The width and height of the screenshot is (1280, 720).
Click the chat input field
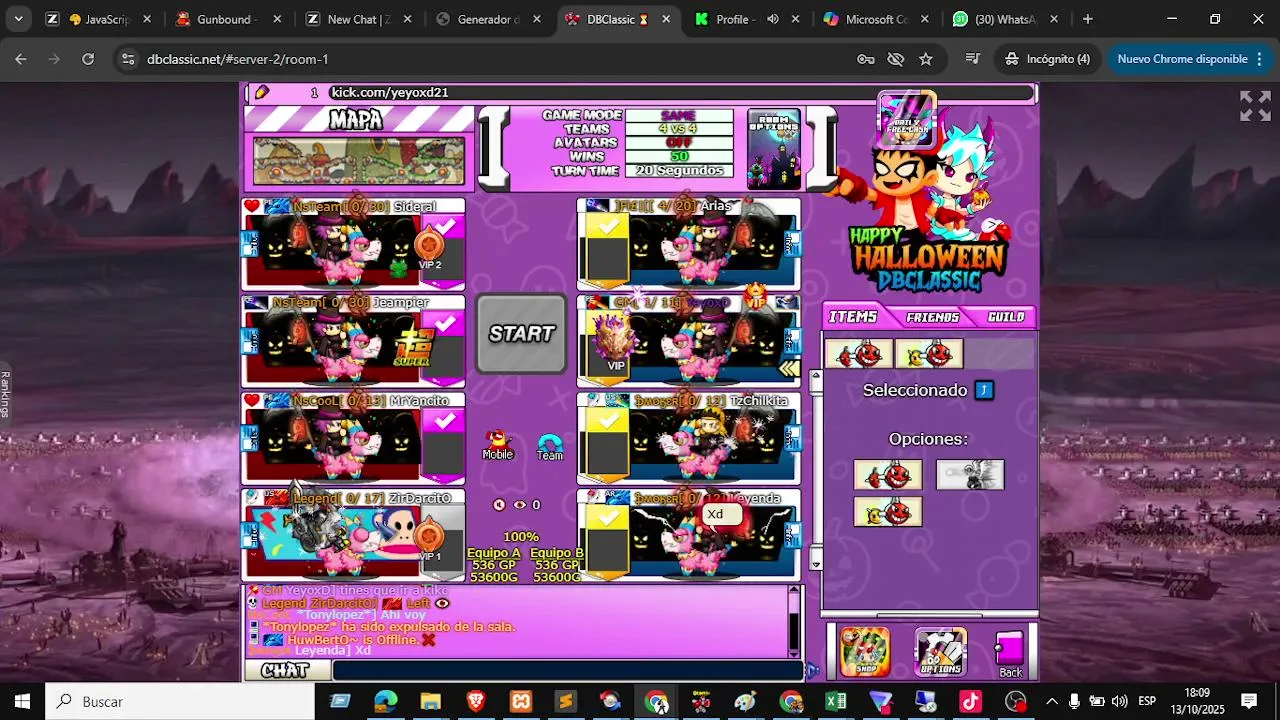[x=568, y=671]
